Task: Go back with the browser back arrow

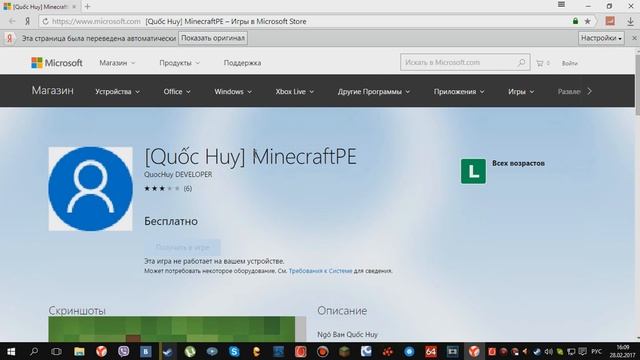Action: pyautogui.click(x=12, y=21)
